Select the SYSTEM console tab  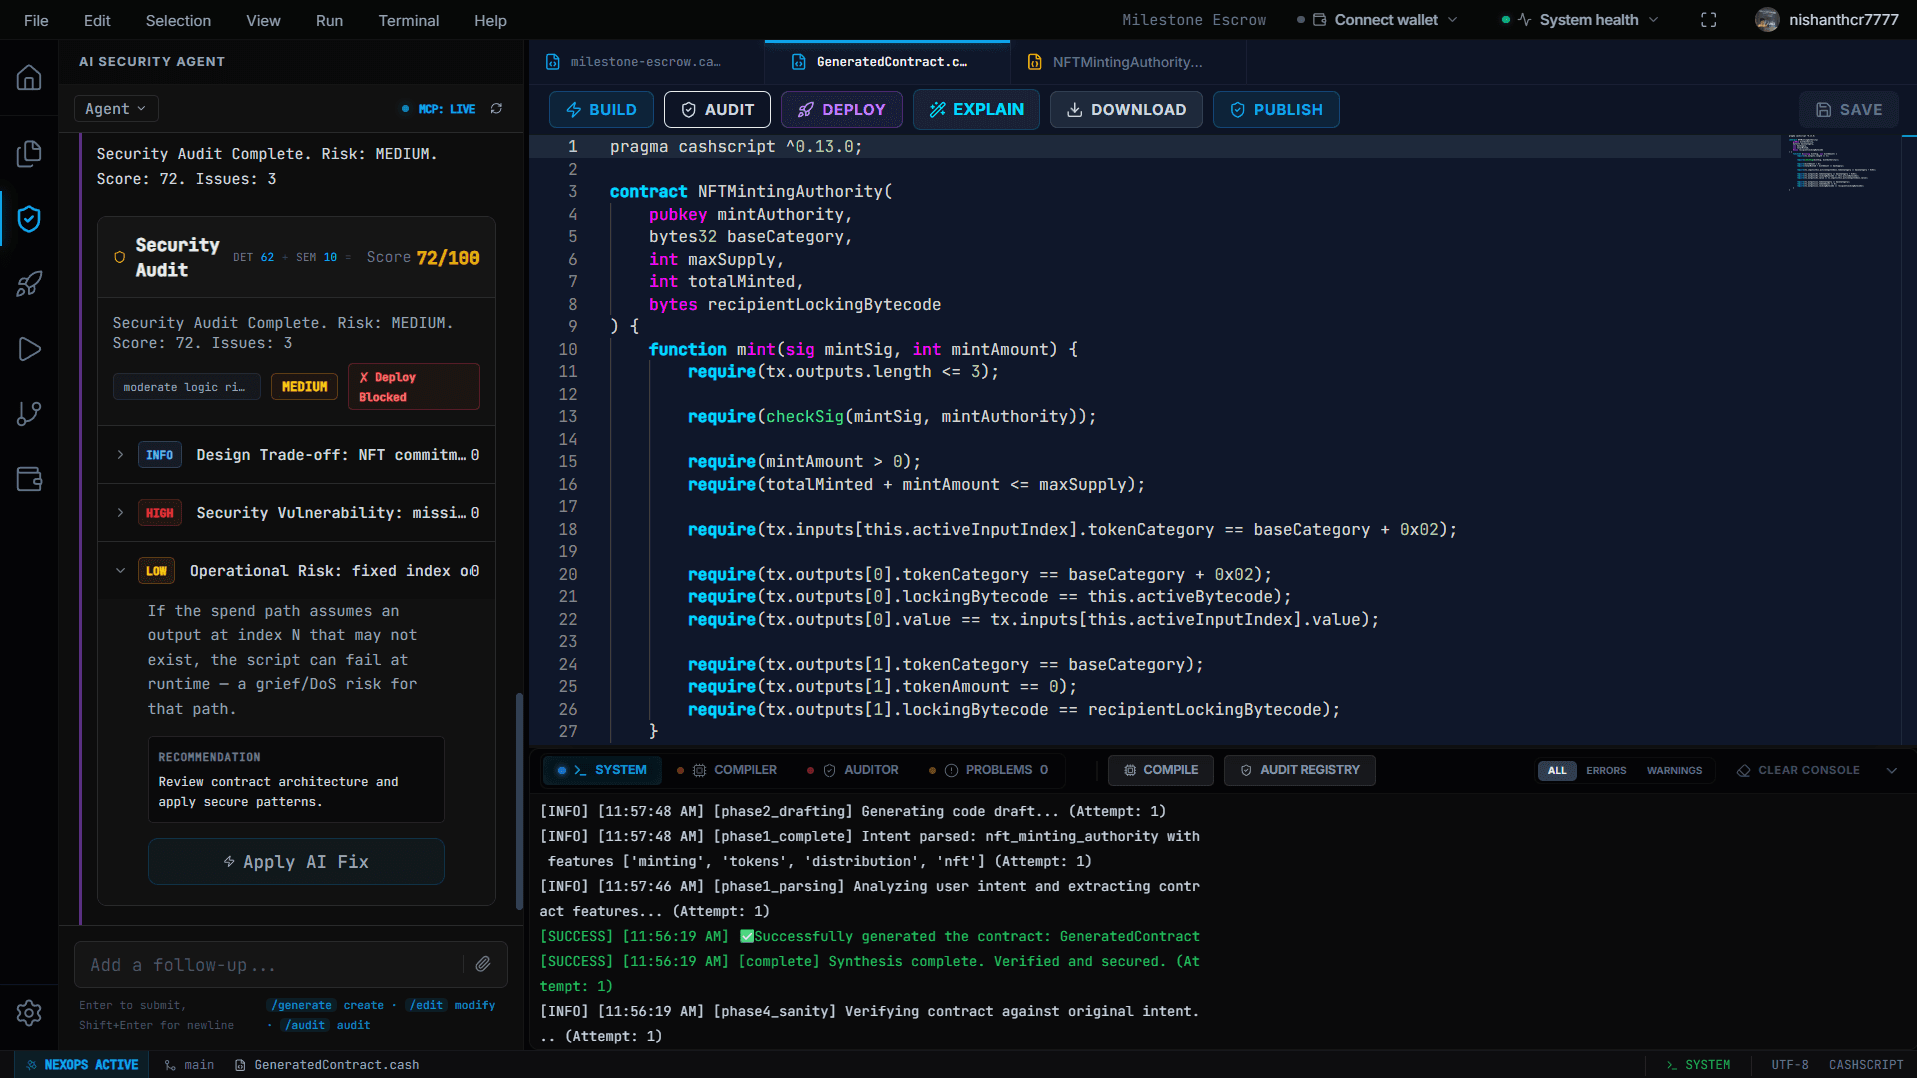602,770
